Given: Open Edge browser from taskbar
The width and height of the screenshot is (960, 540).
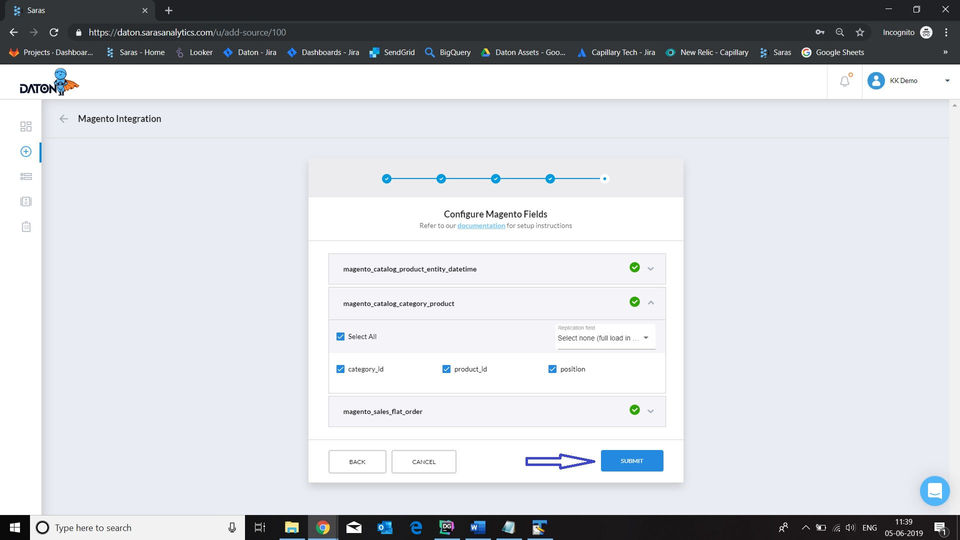Looking at the screenshot, I should pyautogui.click(x=416, y=528).
